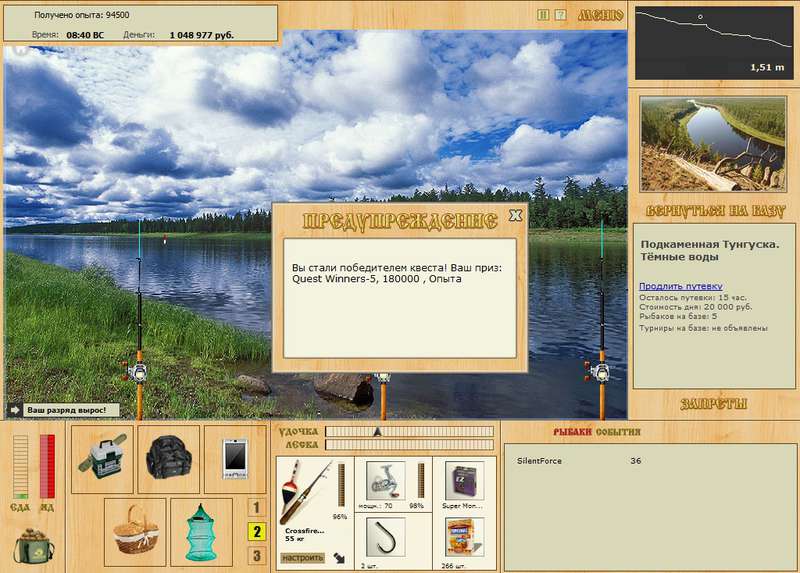Click the Super Mon fishing line item

(x=464, y=481)
